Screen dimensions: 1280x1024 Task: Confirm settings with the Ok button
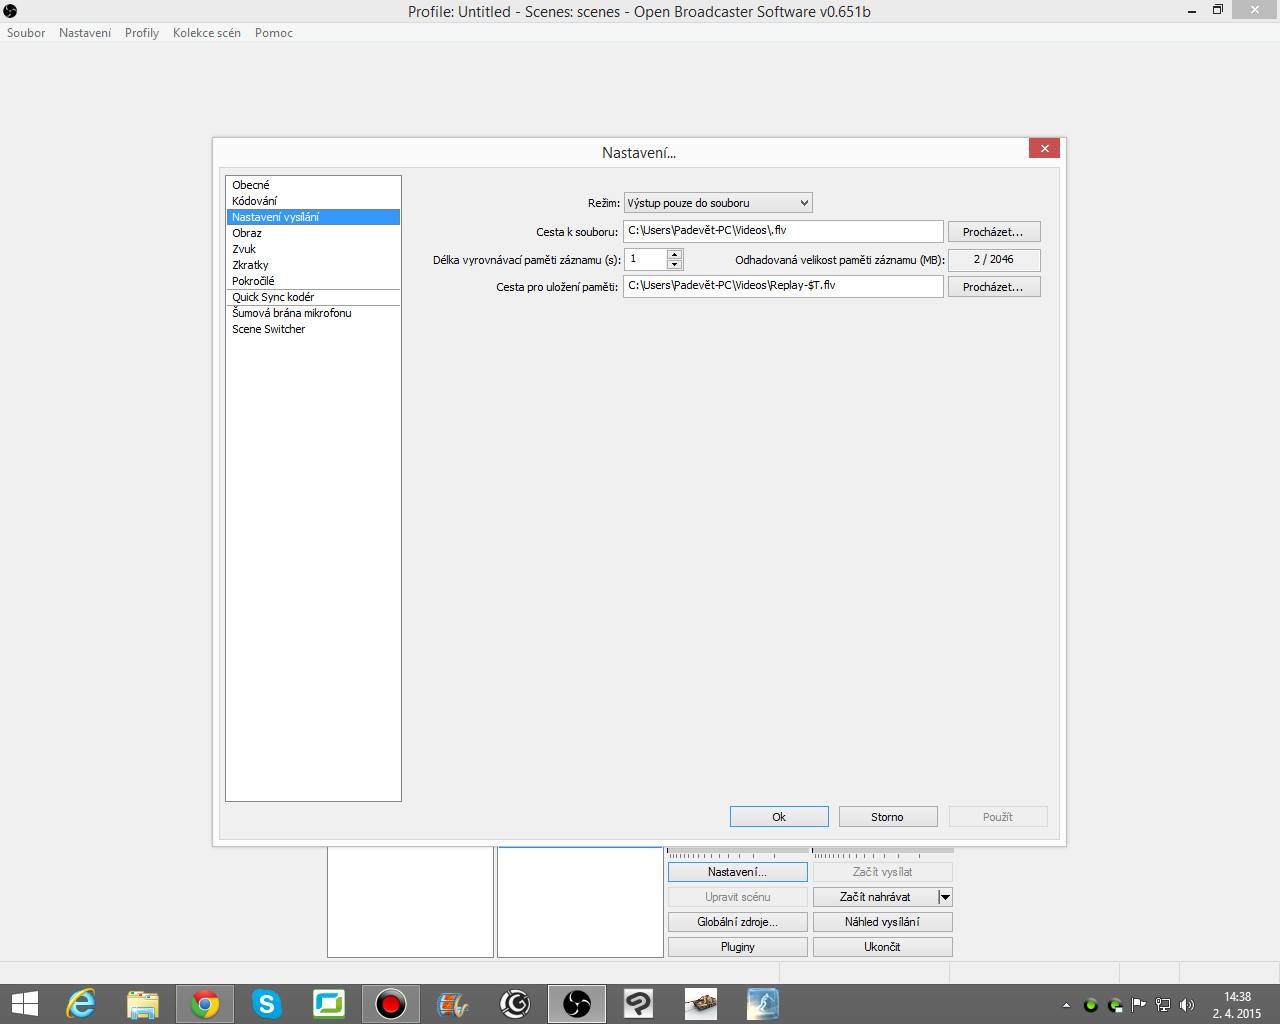coord(779,817)
